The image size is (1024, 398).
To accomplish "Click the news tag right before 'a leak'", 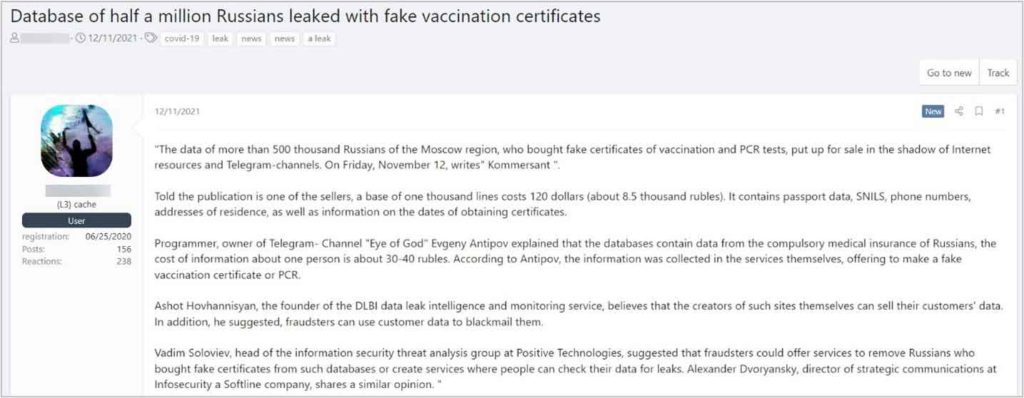I will pos(285,39).
